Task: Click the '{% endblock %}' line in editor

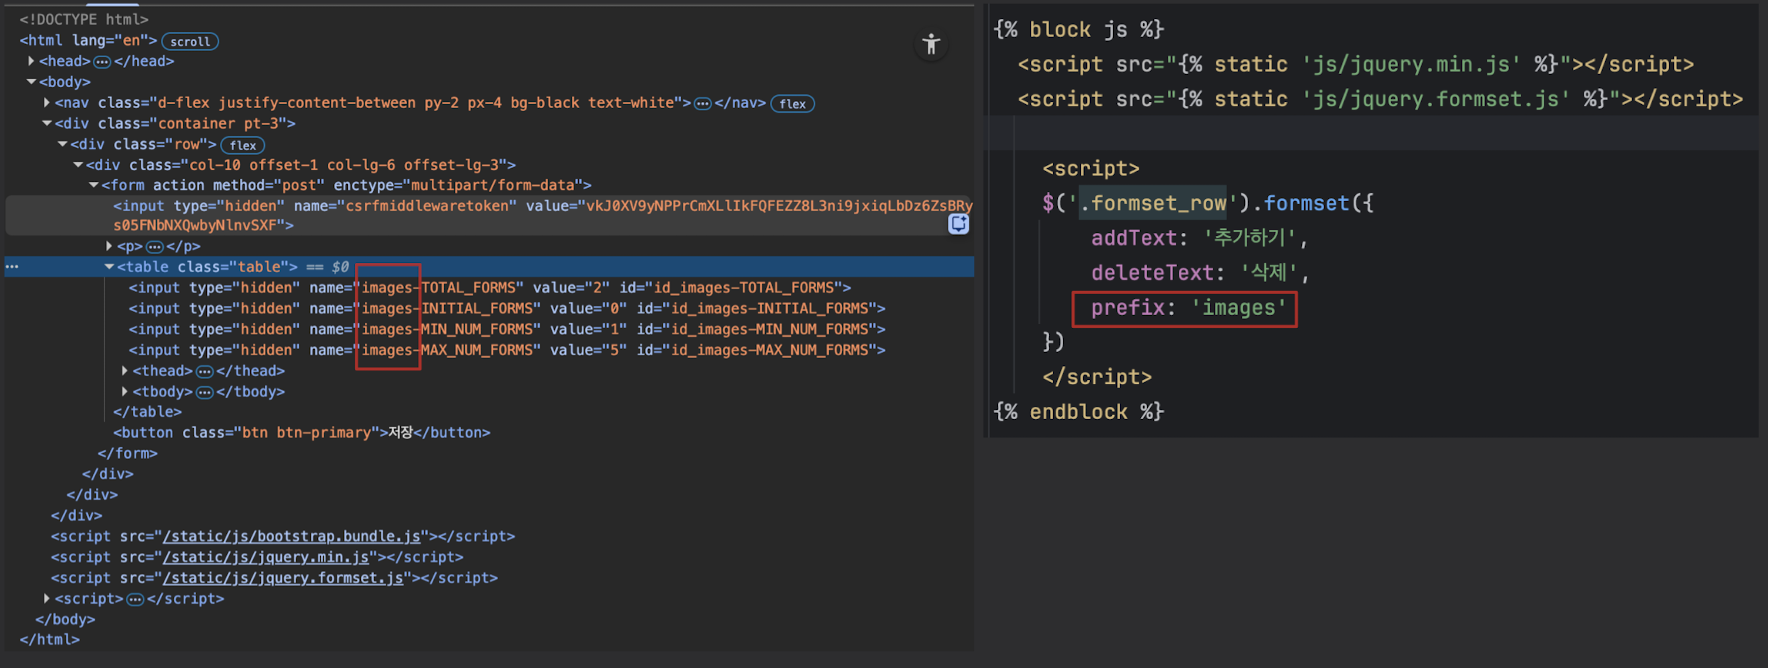Action: (1079, 412)
